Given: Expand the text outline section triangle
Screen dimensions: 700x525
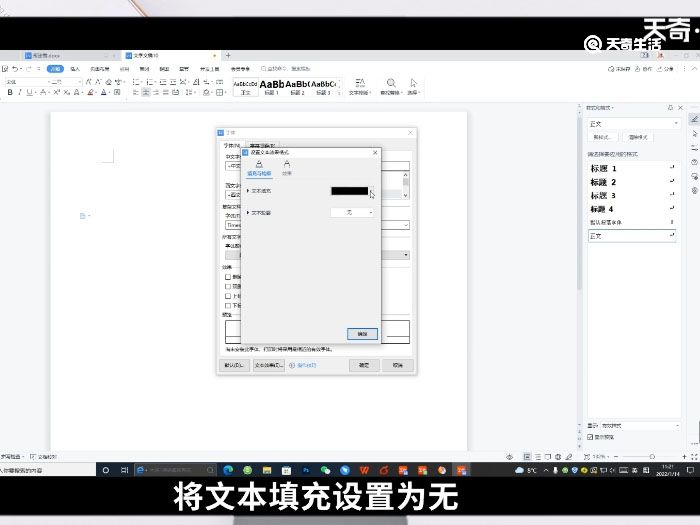Looking at the screenshot, I should [x=248, y=212].
